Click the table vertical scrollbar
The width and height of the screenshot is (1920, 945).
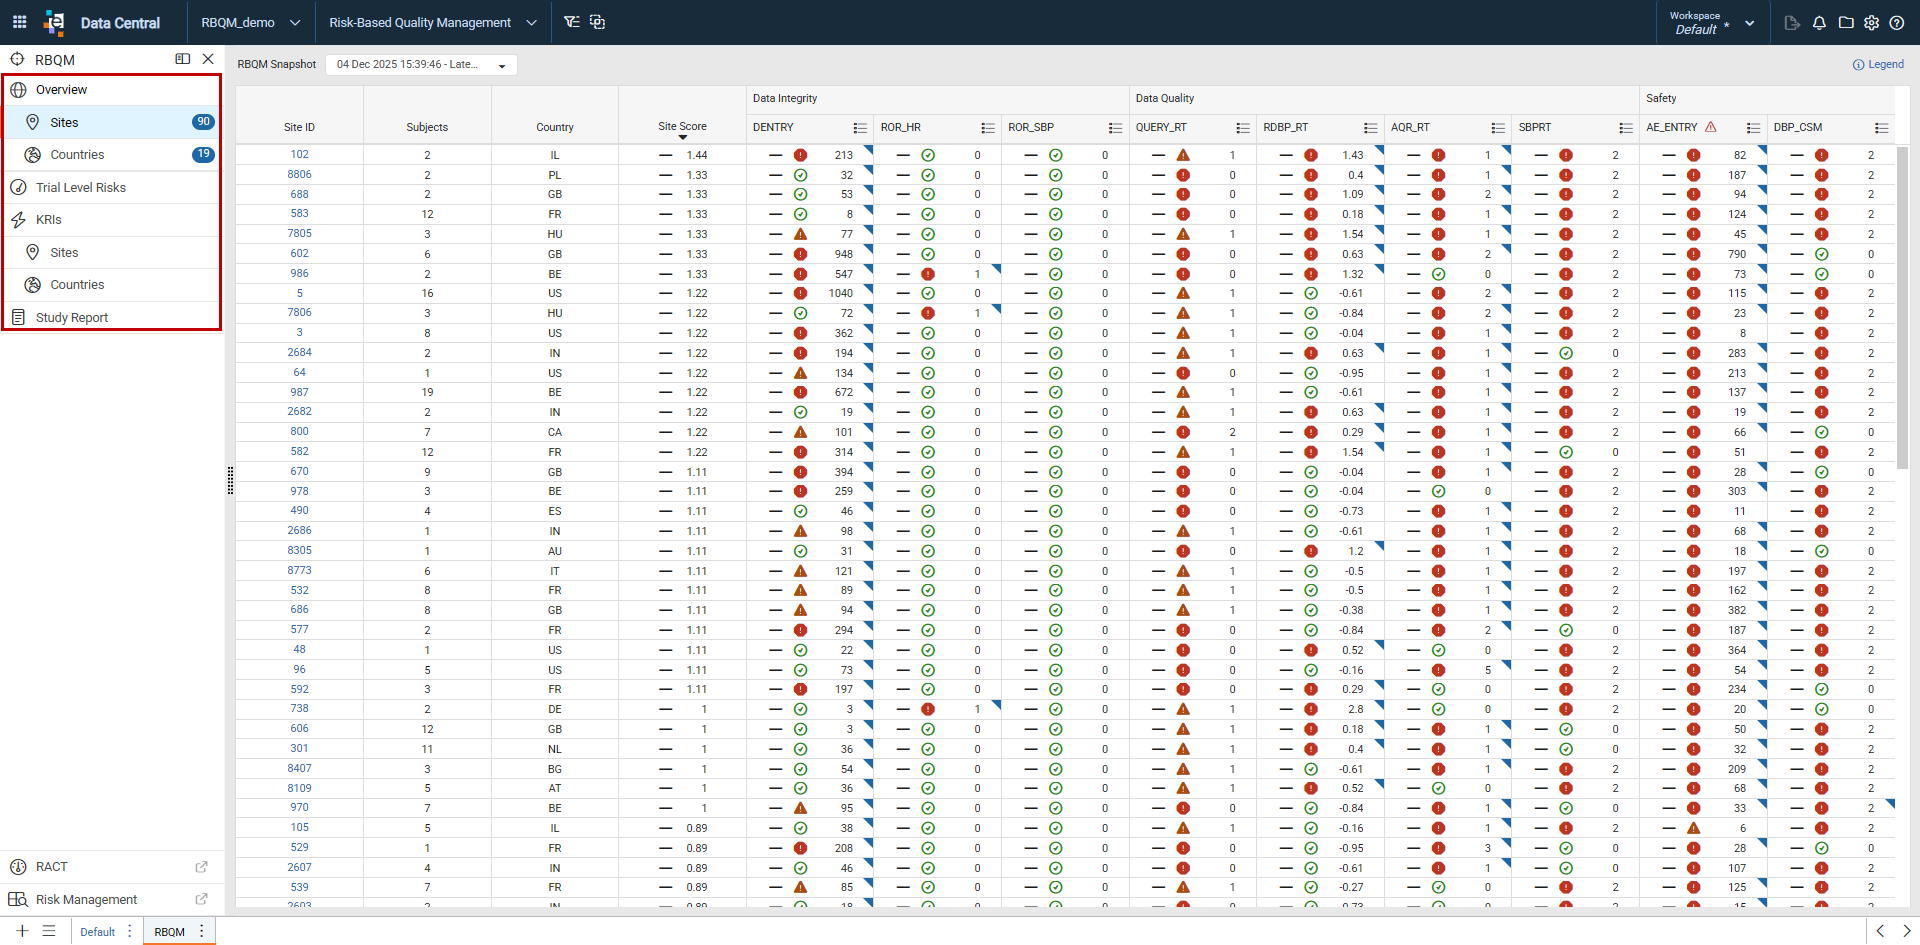click(1903, 310)
